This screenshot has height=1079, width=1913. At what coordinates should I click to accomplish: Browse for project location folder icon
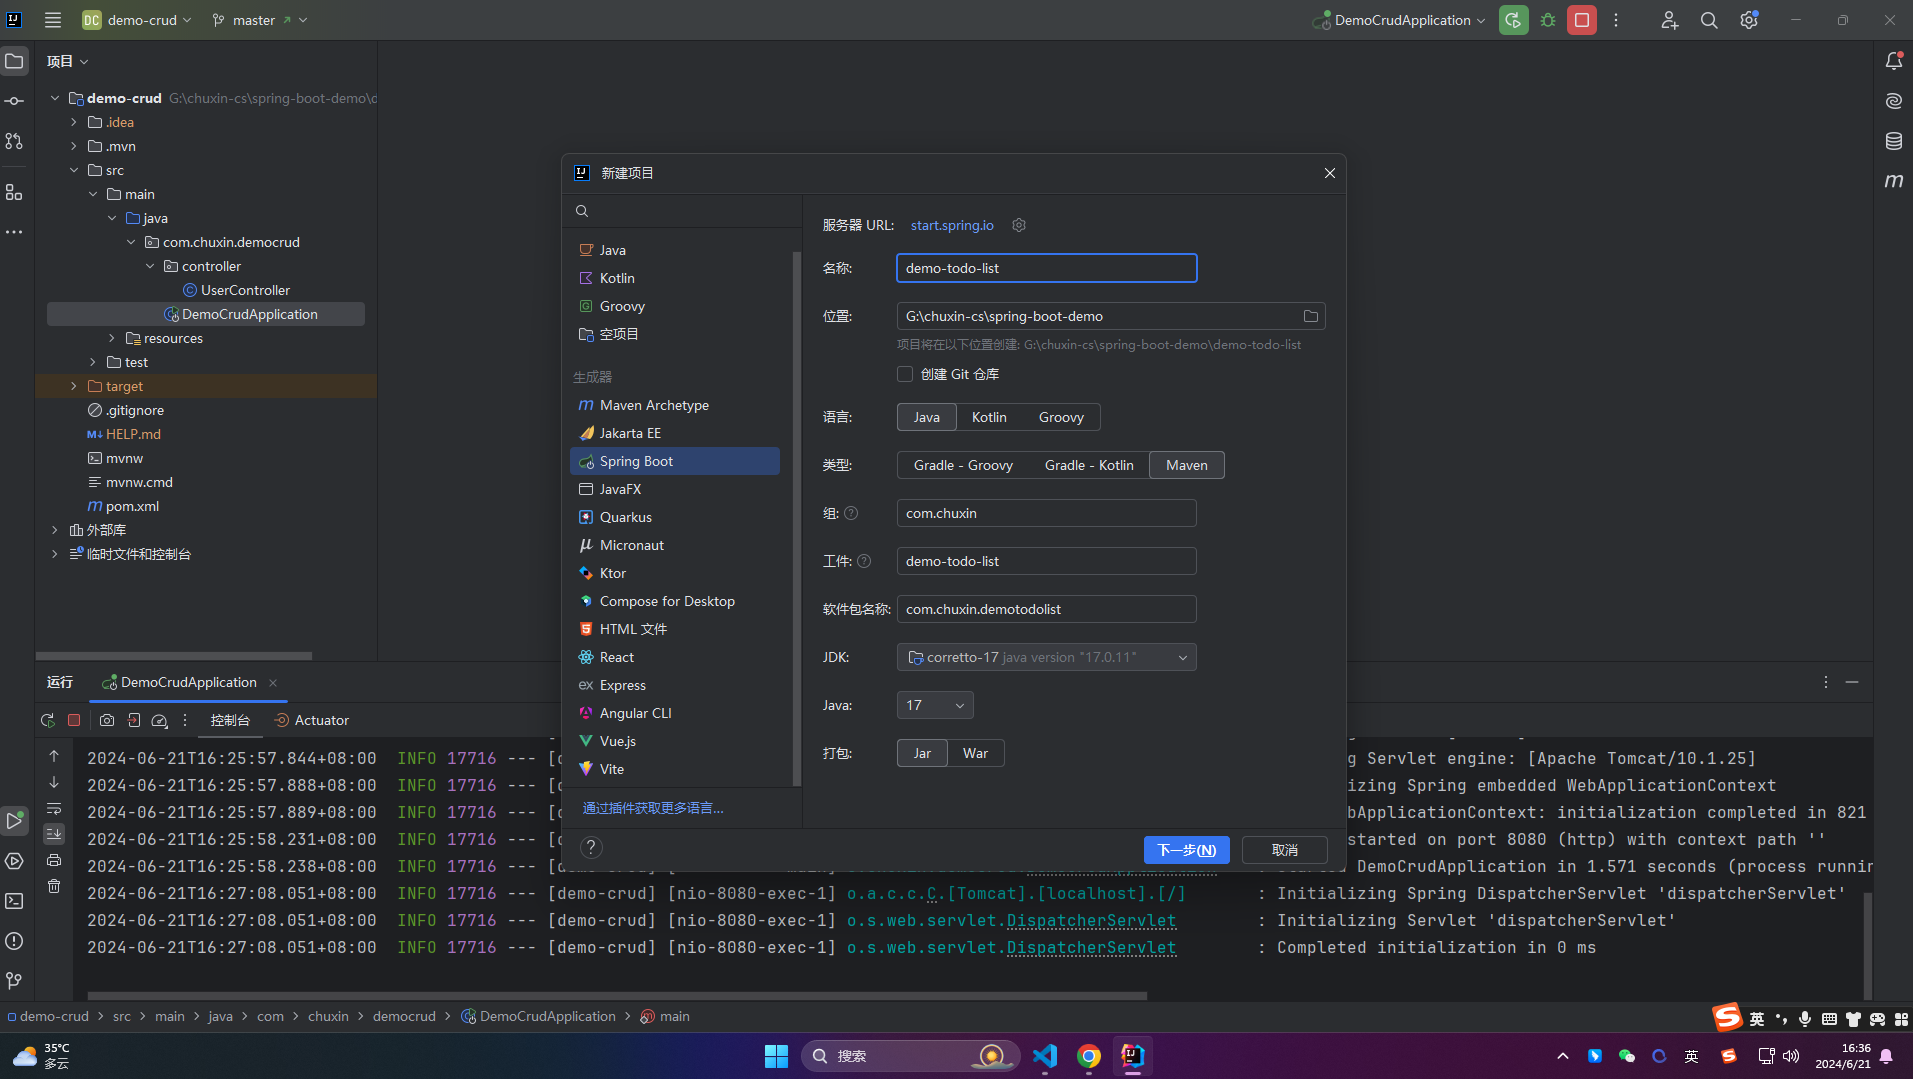[1310, 316]
